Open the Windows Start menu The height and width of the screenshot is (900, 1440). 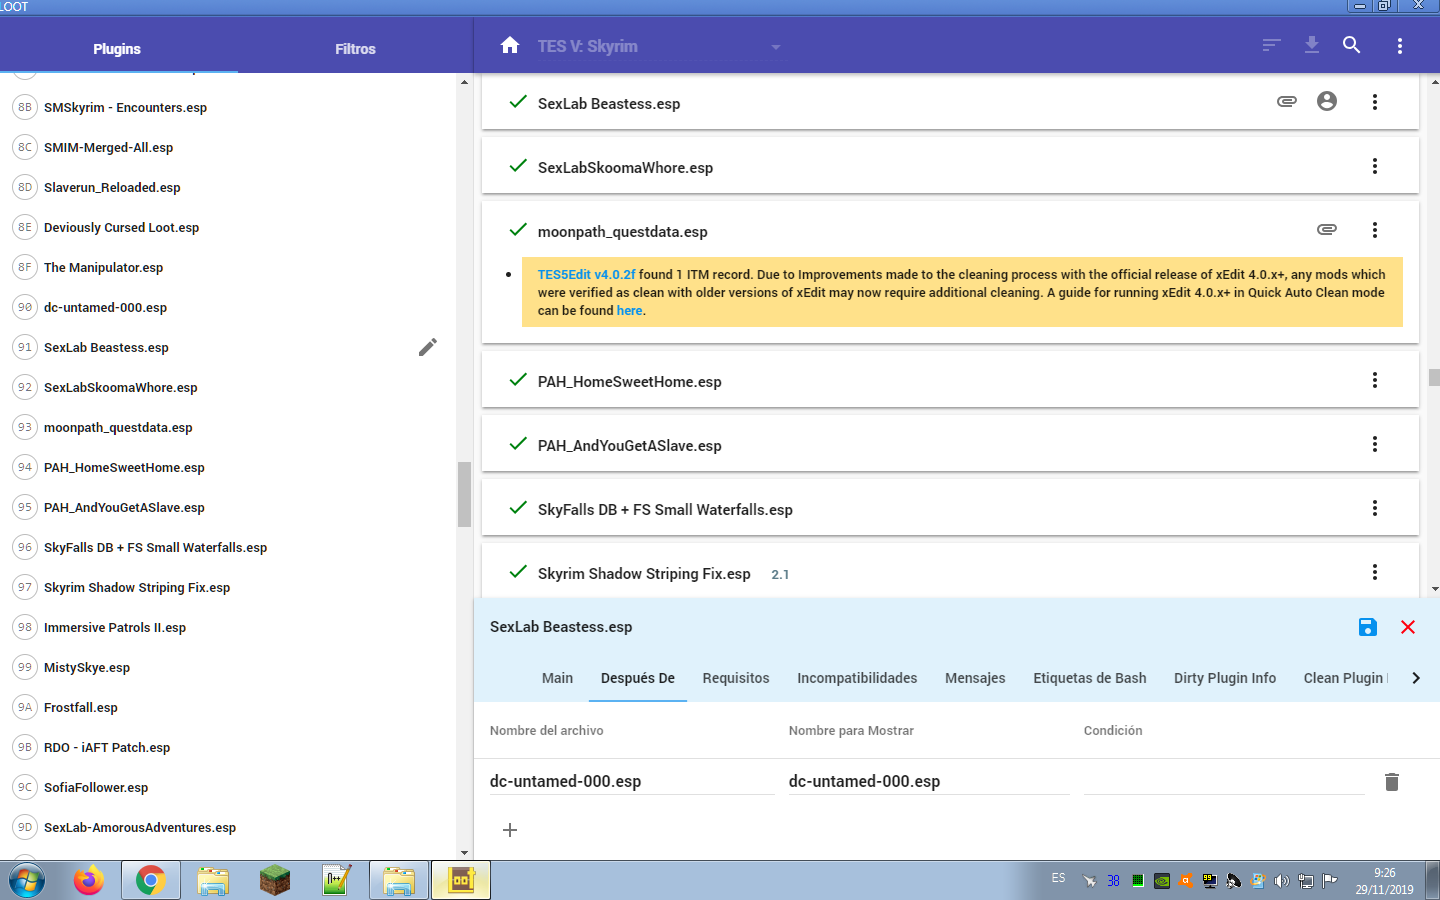coord(27,881)
